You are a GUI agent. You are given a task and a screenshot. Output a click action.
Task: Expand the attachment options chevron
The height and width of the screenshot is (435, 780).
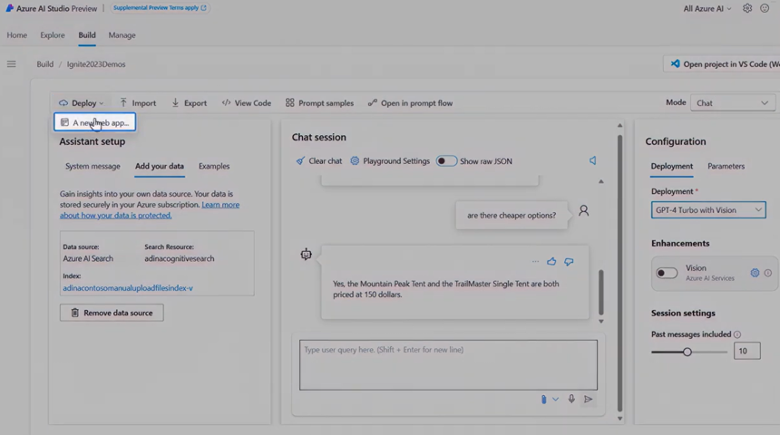pyautogui.click(x=556, y=399)
